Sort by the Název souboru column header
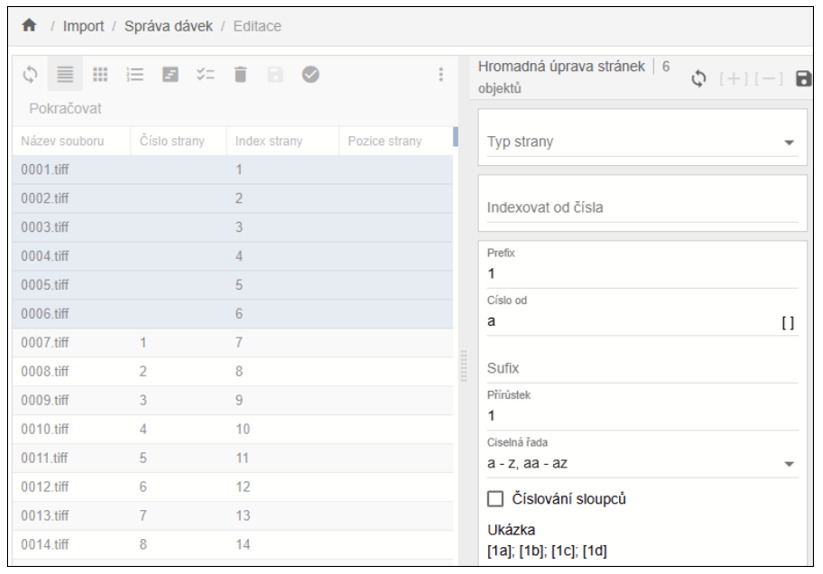Screen dimensions: 823x574 tap(62, 141)
